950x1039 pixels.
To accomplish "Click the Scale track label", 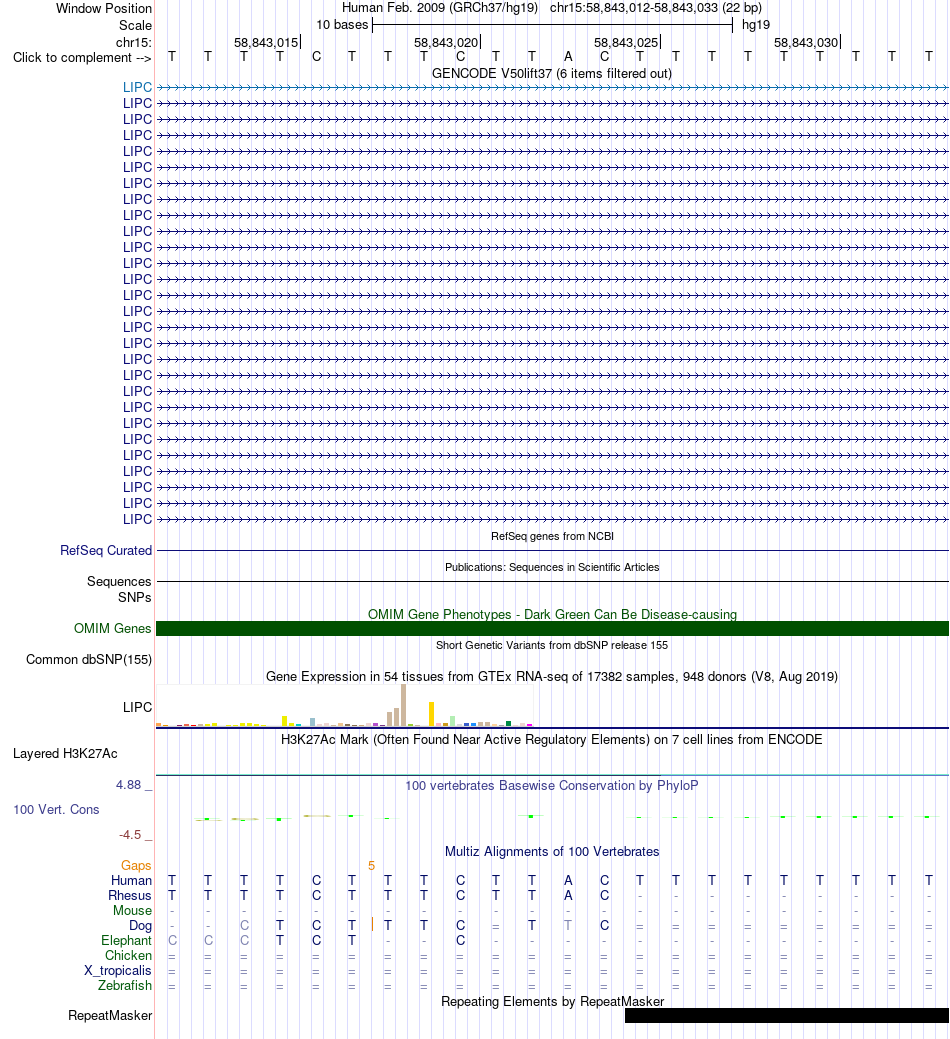I will (x=135, y=25).
